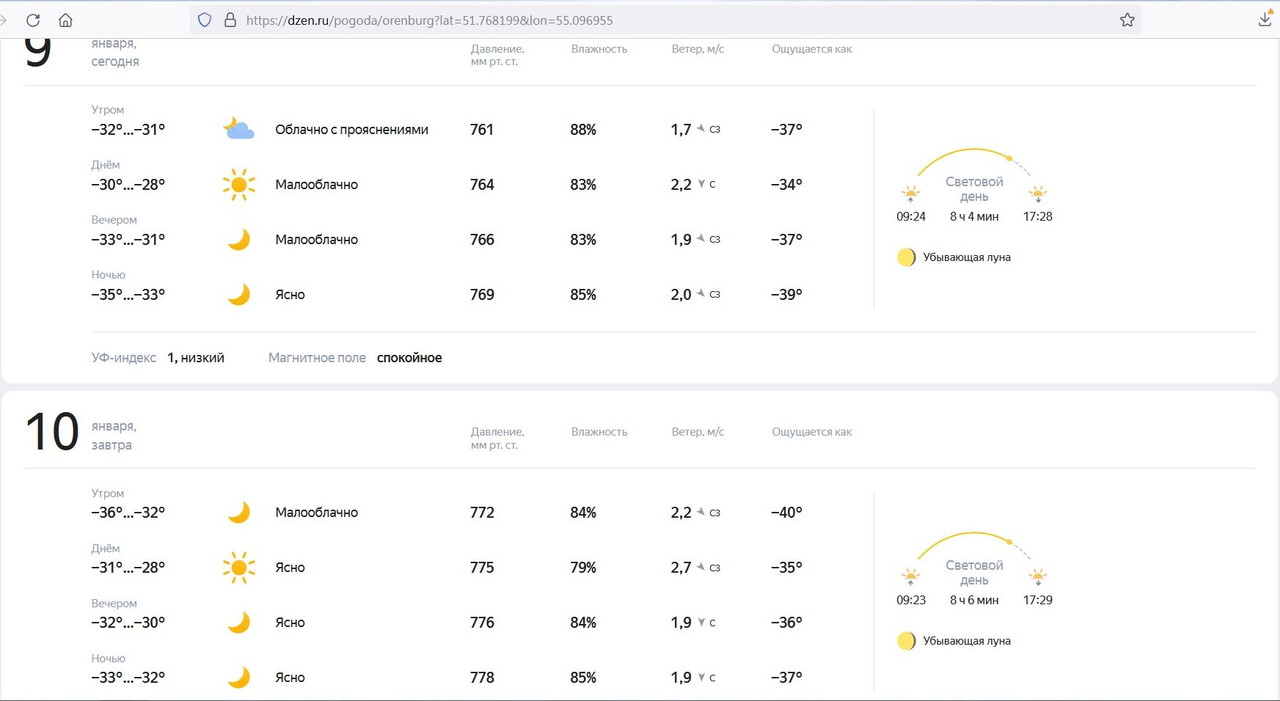Go to the browser home page
Screen dimensions: 1280x701
coord(65,20)
